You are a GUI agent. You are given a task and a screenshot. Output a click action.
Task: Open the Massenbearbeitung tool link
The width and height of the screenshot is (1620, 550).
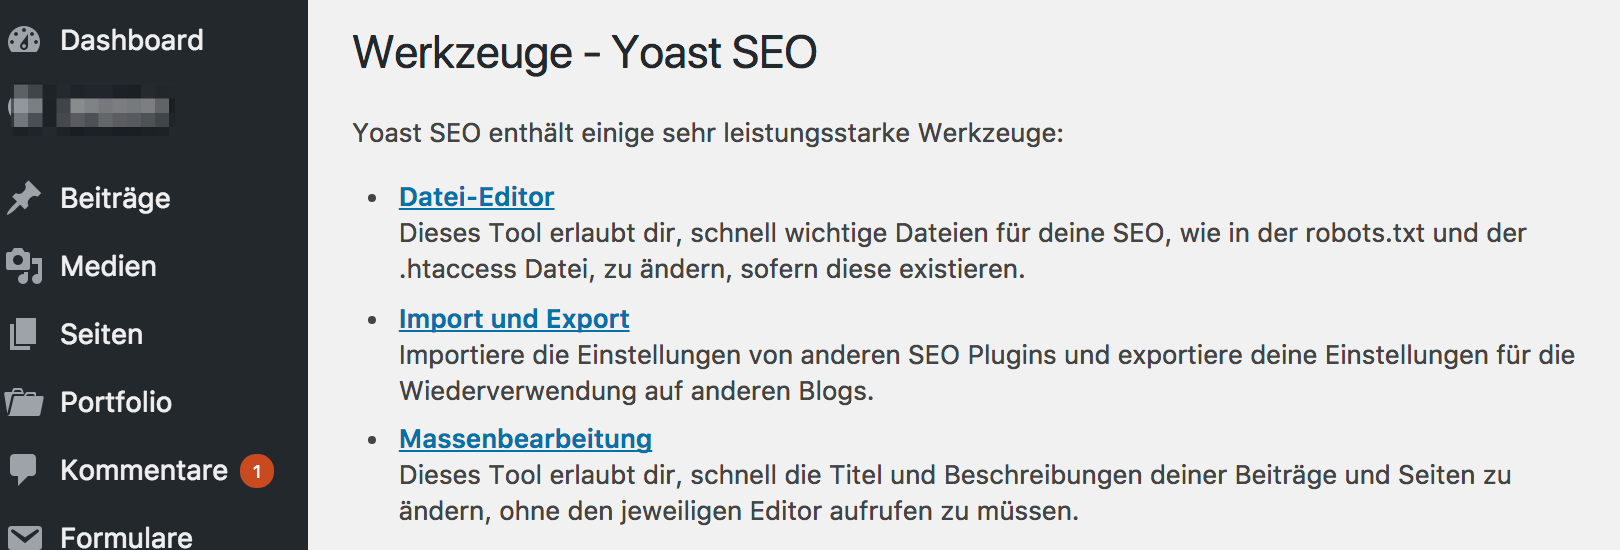[525, 439]
